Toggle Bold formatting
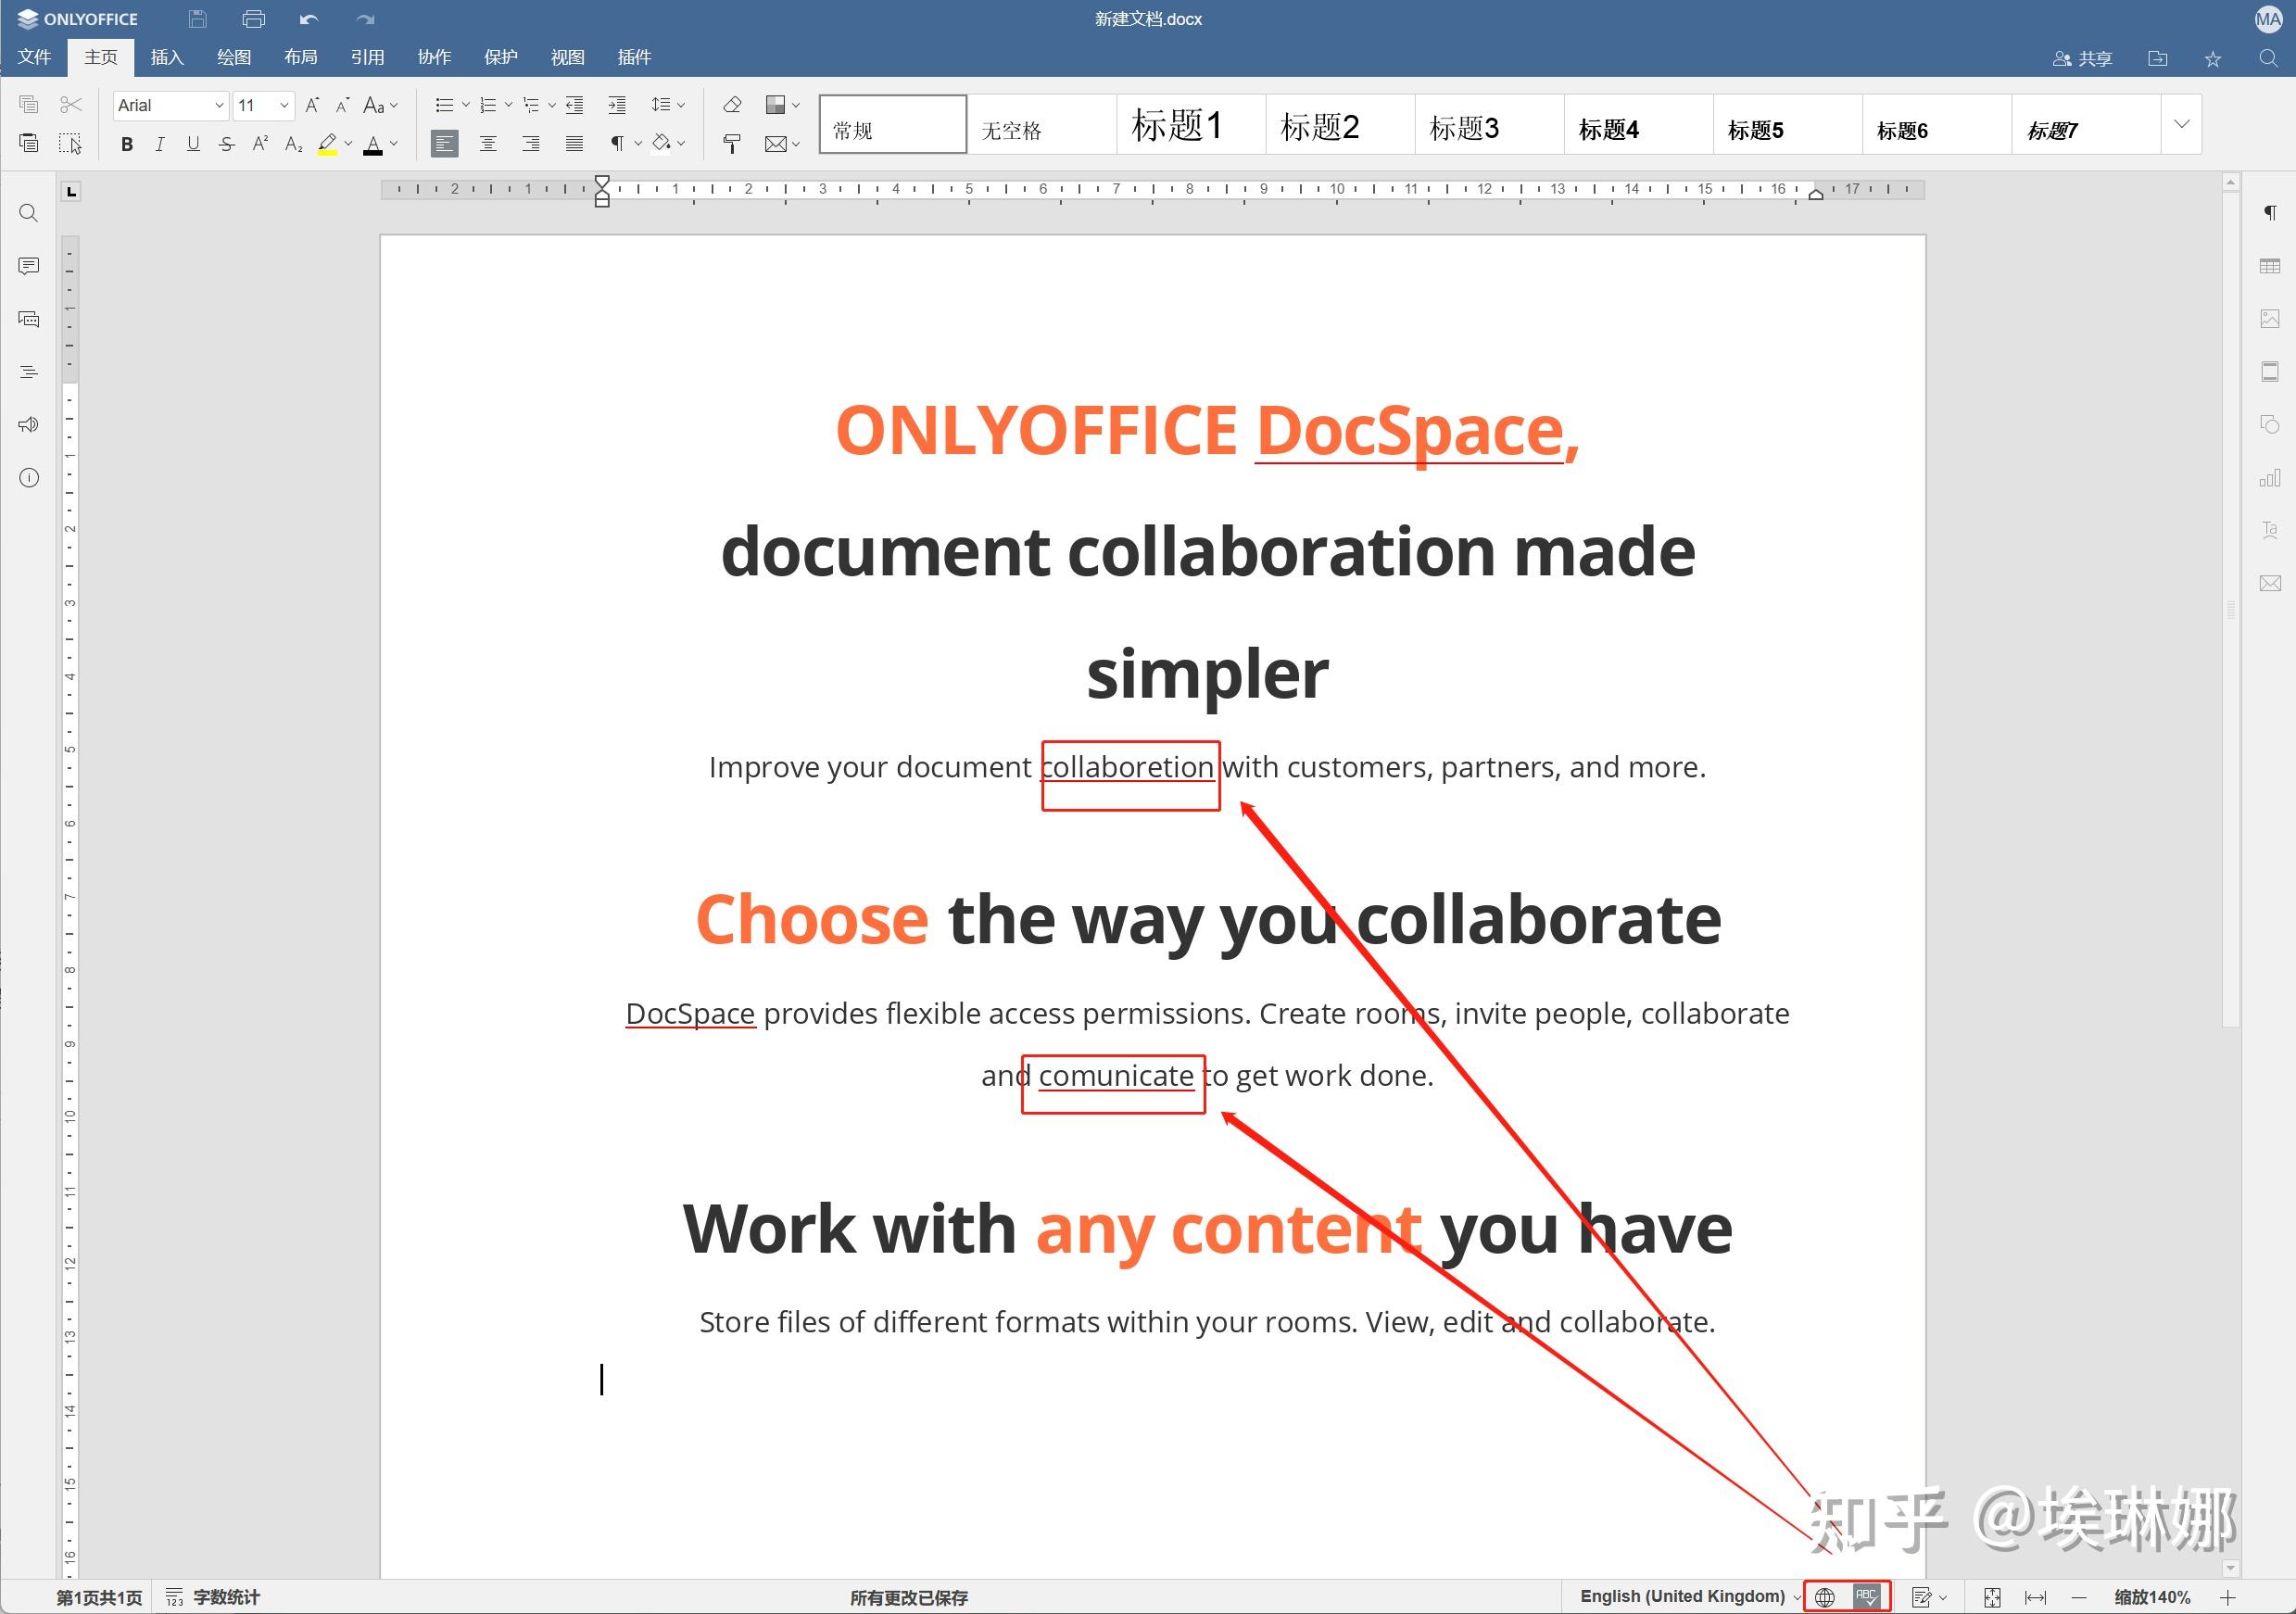 tap(127, 144)
